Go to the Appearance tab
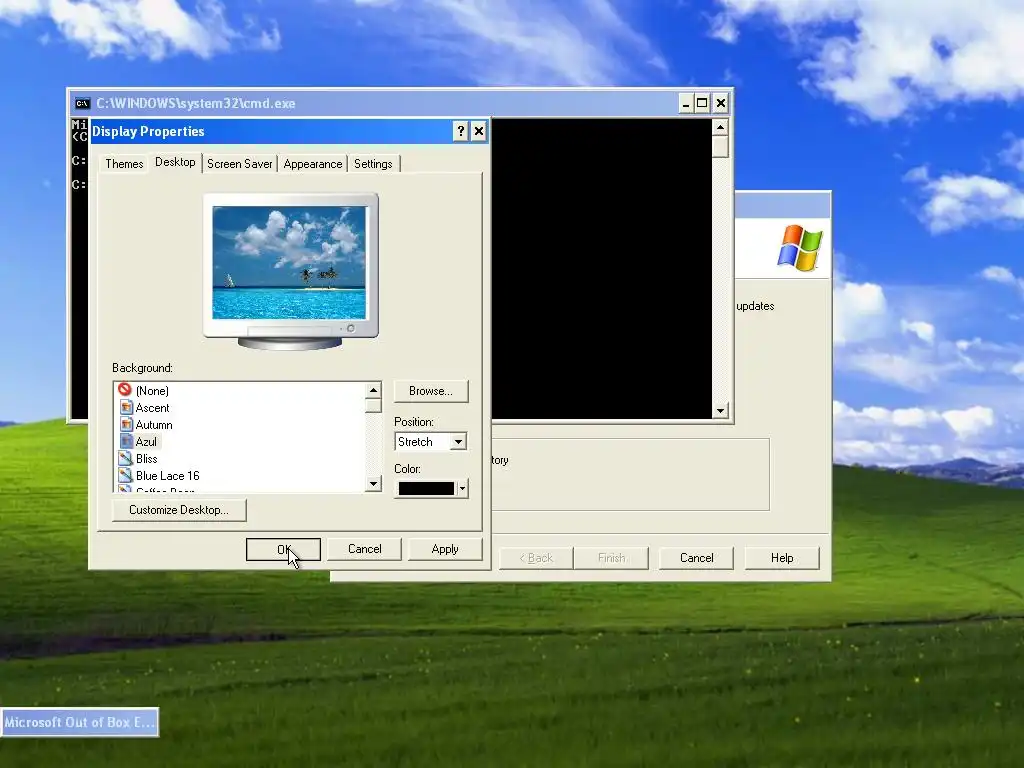The width and height of the screenshot is (1024, 768). pos(313,164)
